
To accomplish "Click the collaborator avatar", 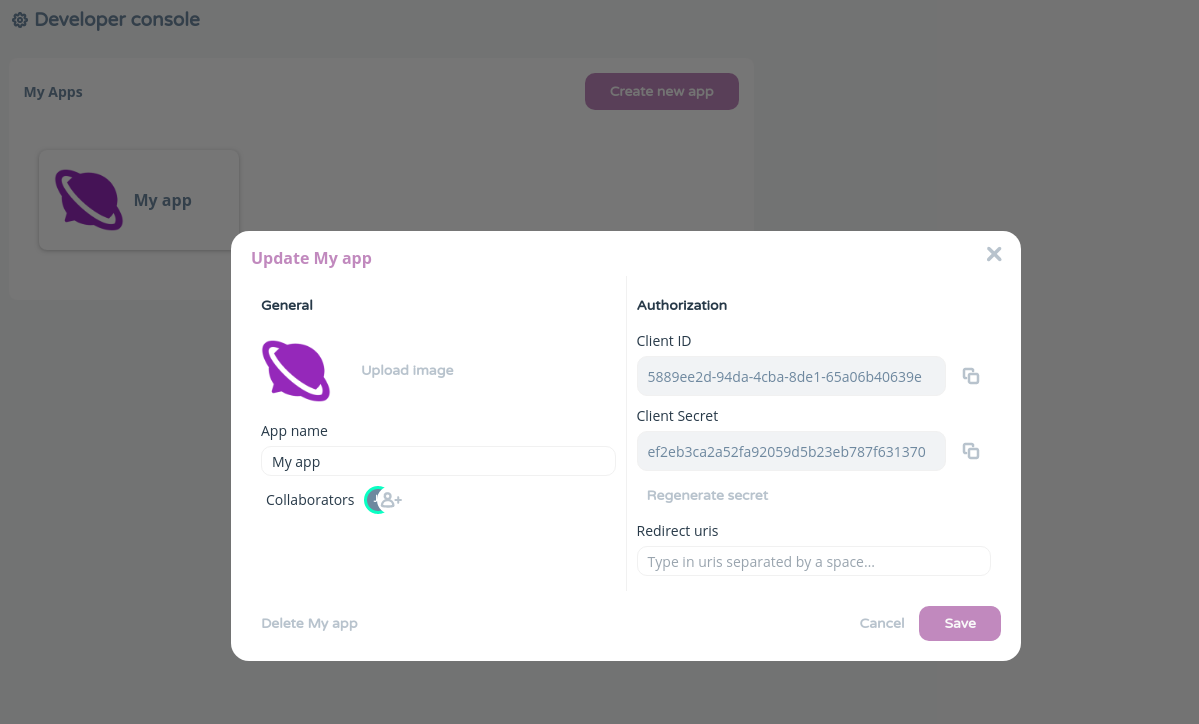I will pos(373,500).
